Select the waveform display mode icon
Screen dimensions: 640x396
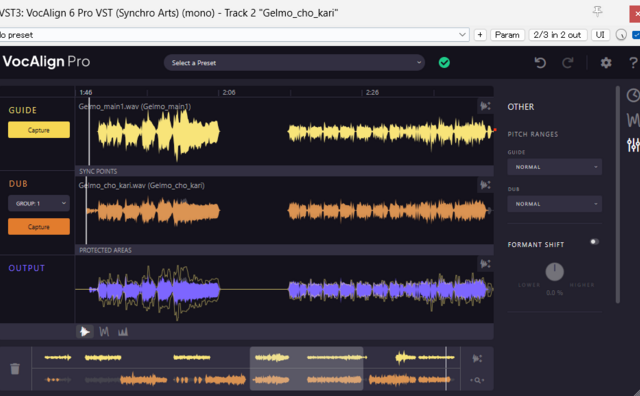[85, 331]
